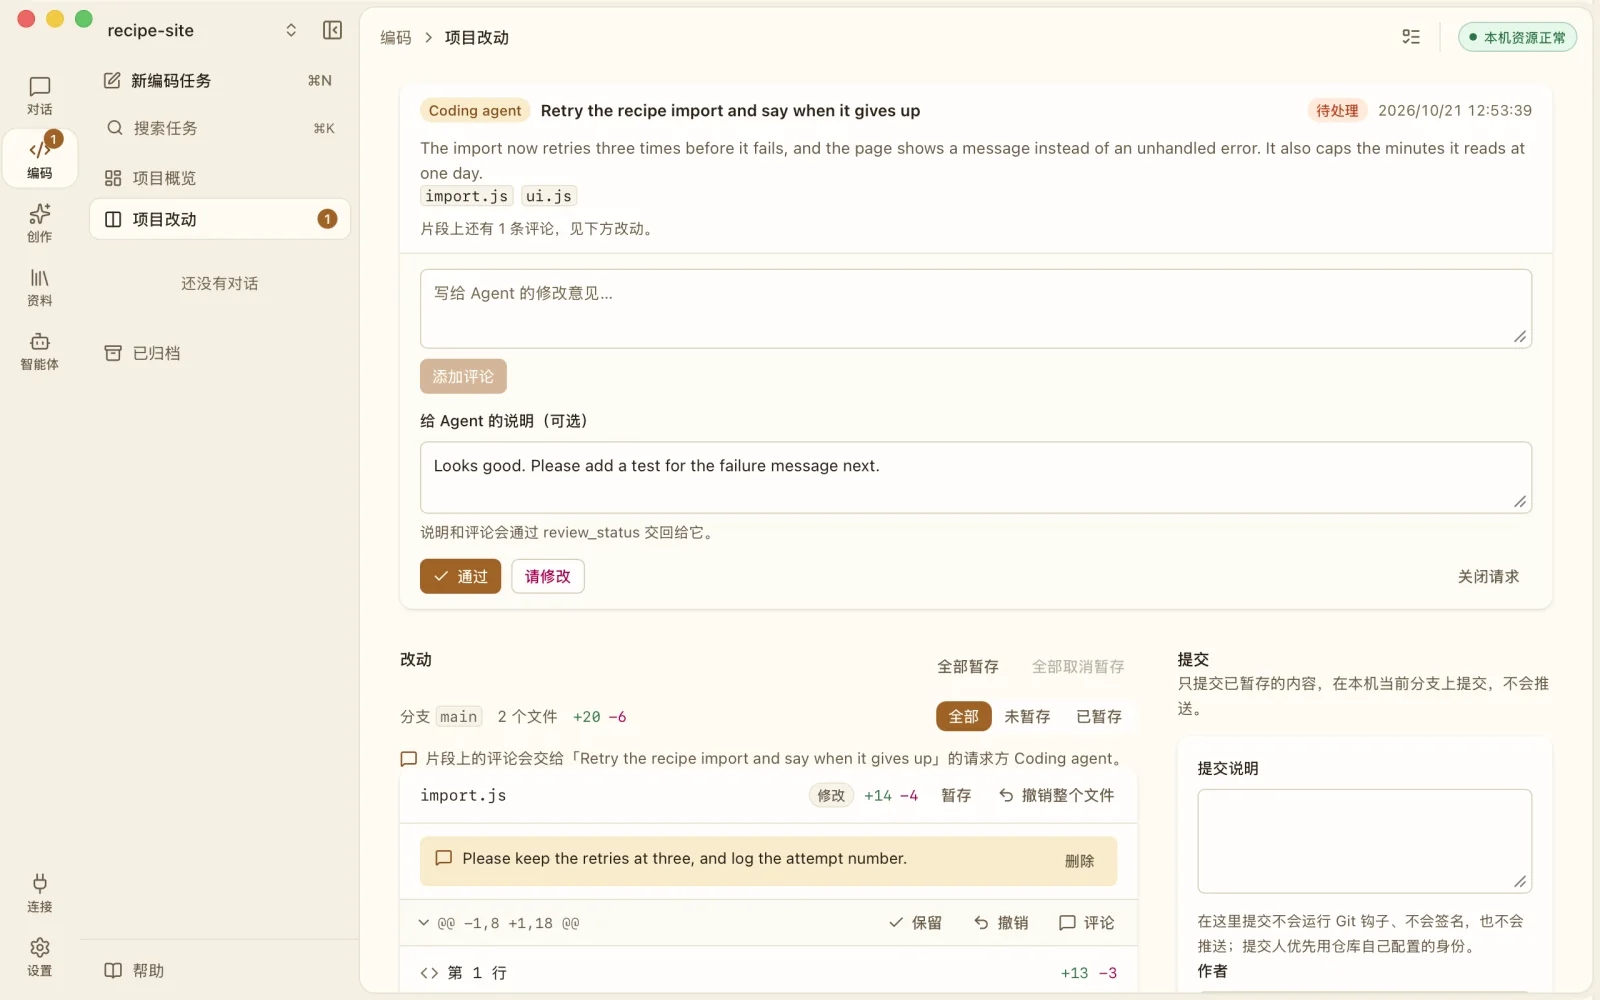The width and height of the screenshot is (1600, 1000).
Task: Open 项目改动 in the sidebar
Action: [x=220, y=219]
